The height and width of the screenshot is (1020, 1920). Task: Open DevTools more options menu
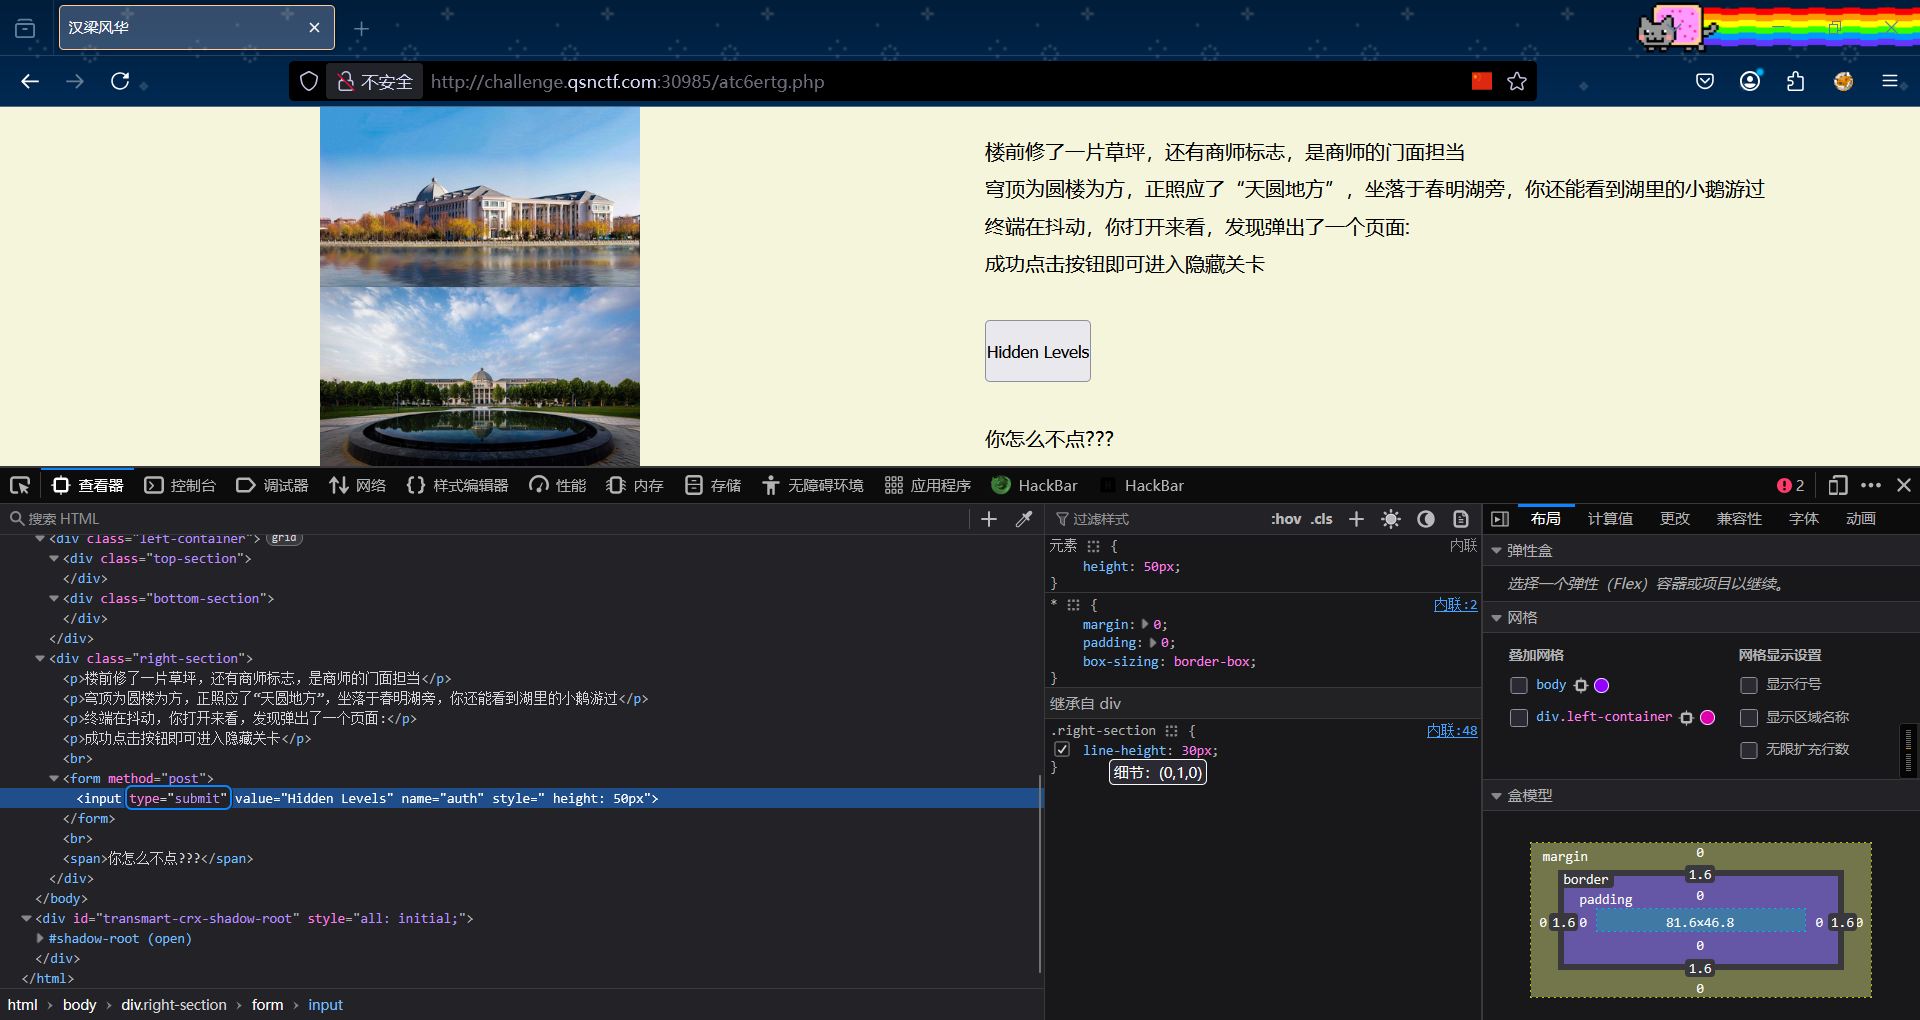point(1871,486)
